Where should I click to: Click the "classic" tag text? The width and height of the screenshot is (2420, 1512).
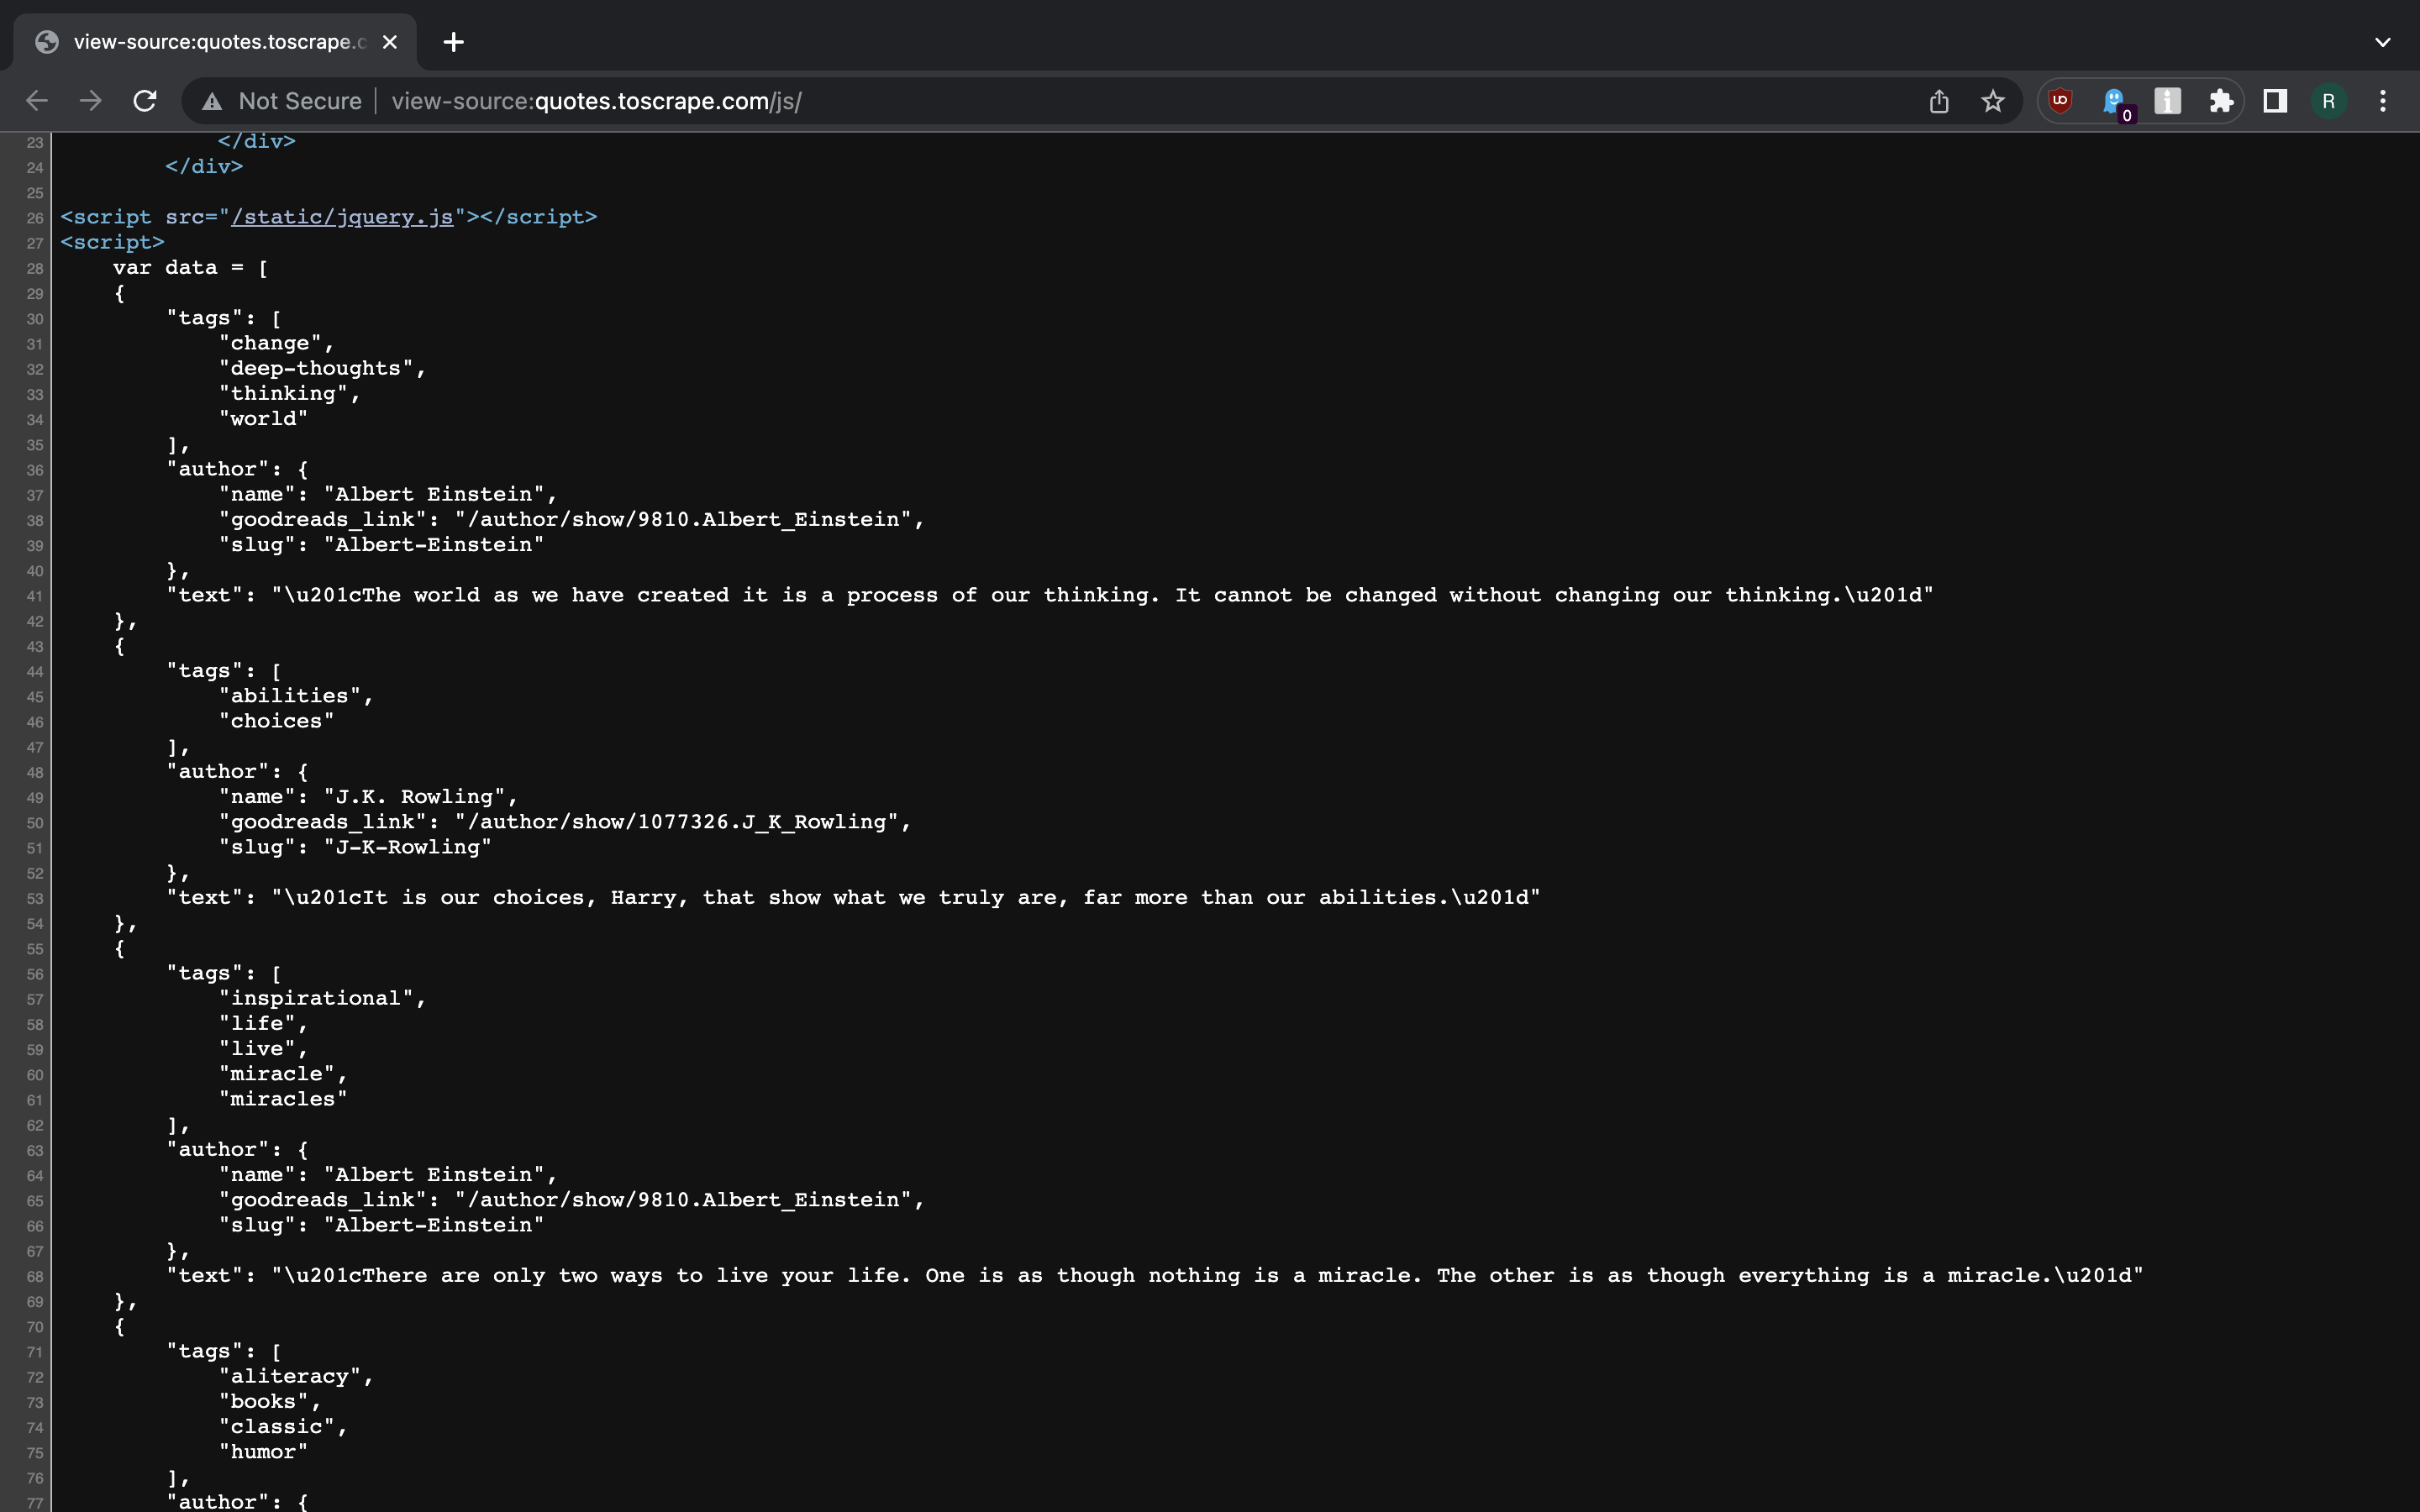(x=277, y=1427)
